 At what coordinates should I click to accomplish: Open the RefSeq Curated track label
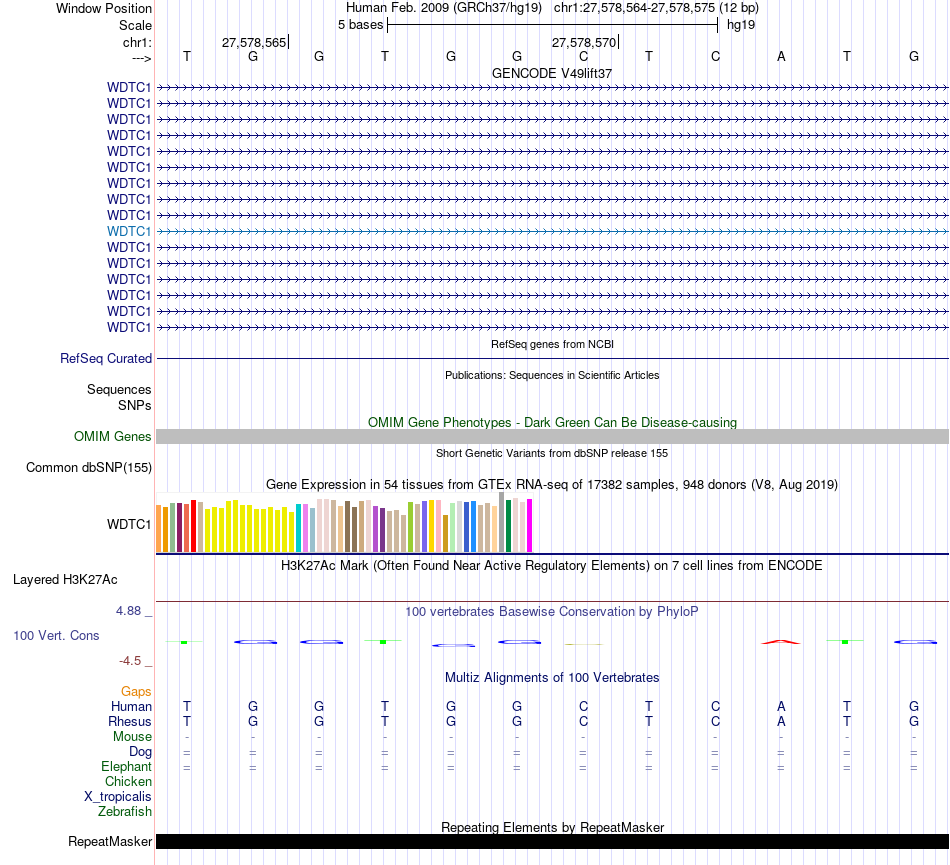(106, 359)
